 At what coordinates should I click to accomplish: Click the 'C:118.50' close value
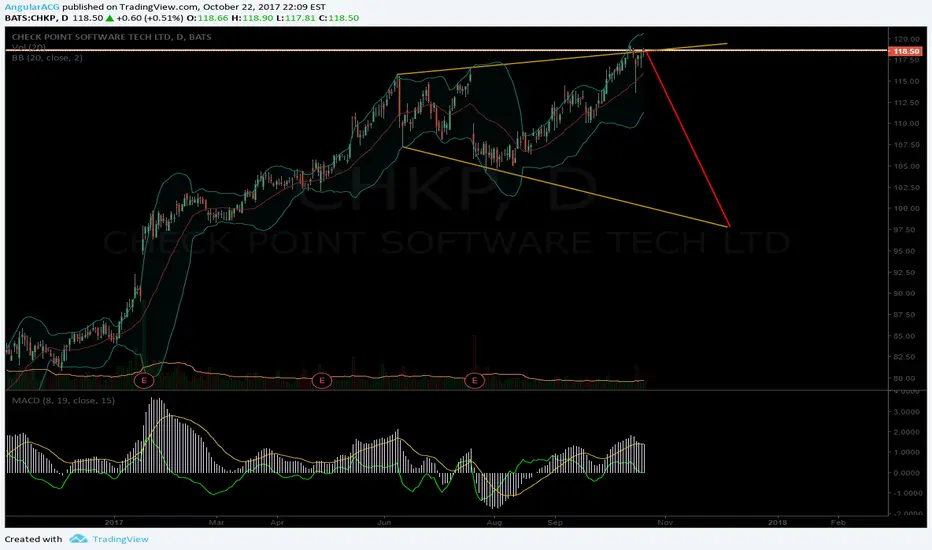tap(339, 18)
